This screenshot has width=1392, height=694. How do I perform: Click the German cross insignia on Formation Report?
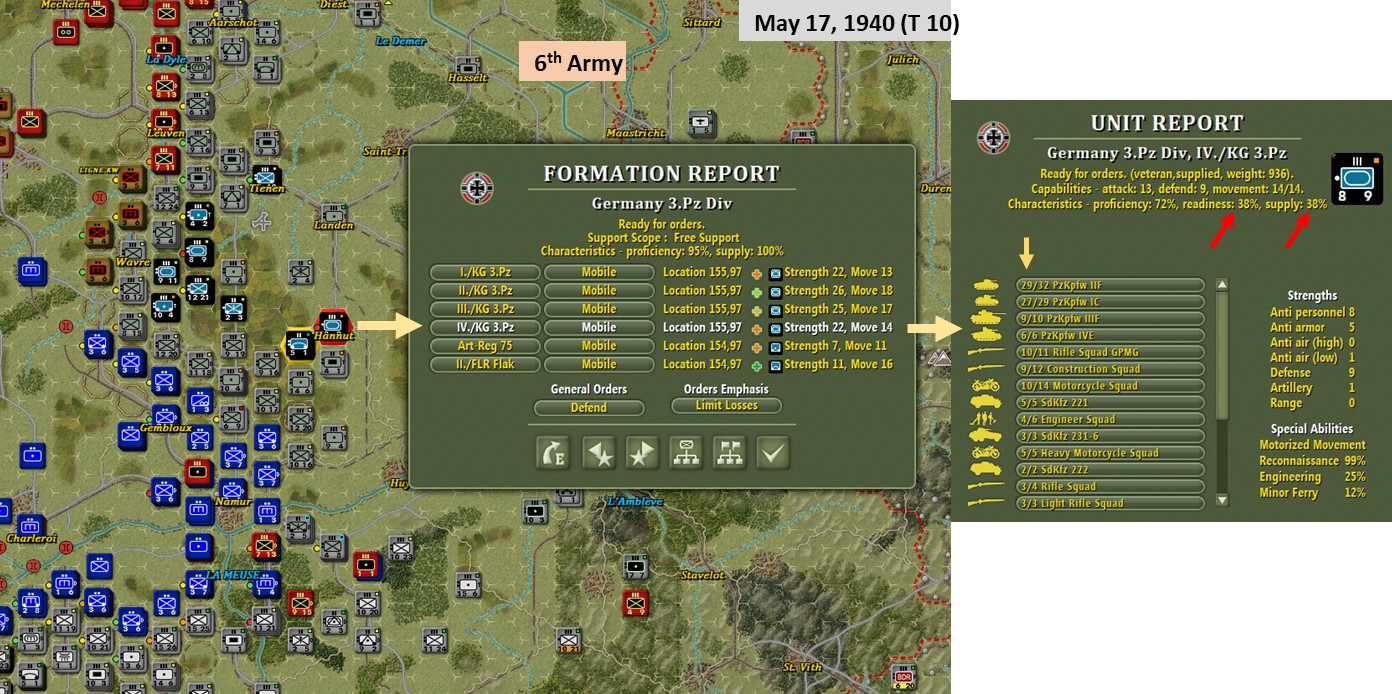pos(476,187)
